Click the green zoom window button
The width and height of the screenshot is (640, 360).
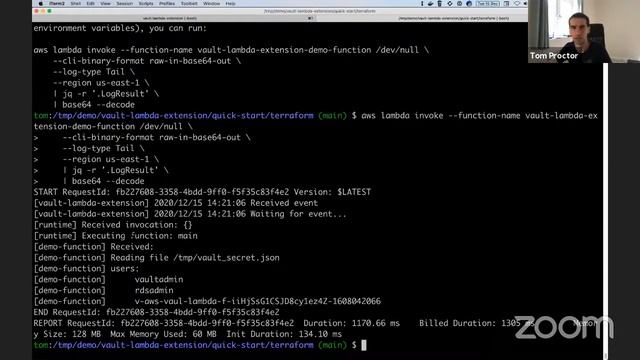point(49,11)
